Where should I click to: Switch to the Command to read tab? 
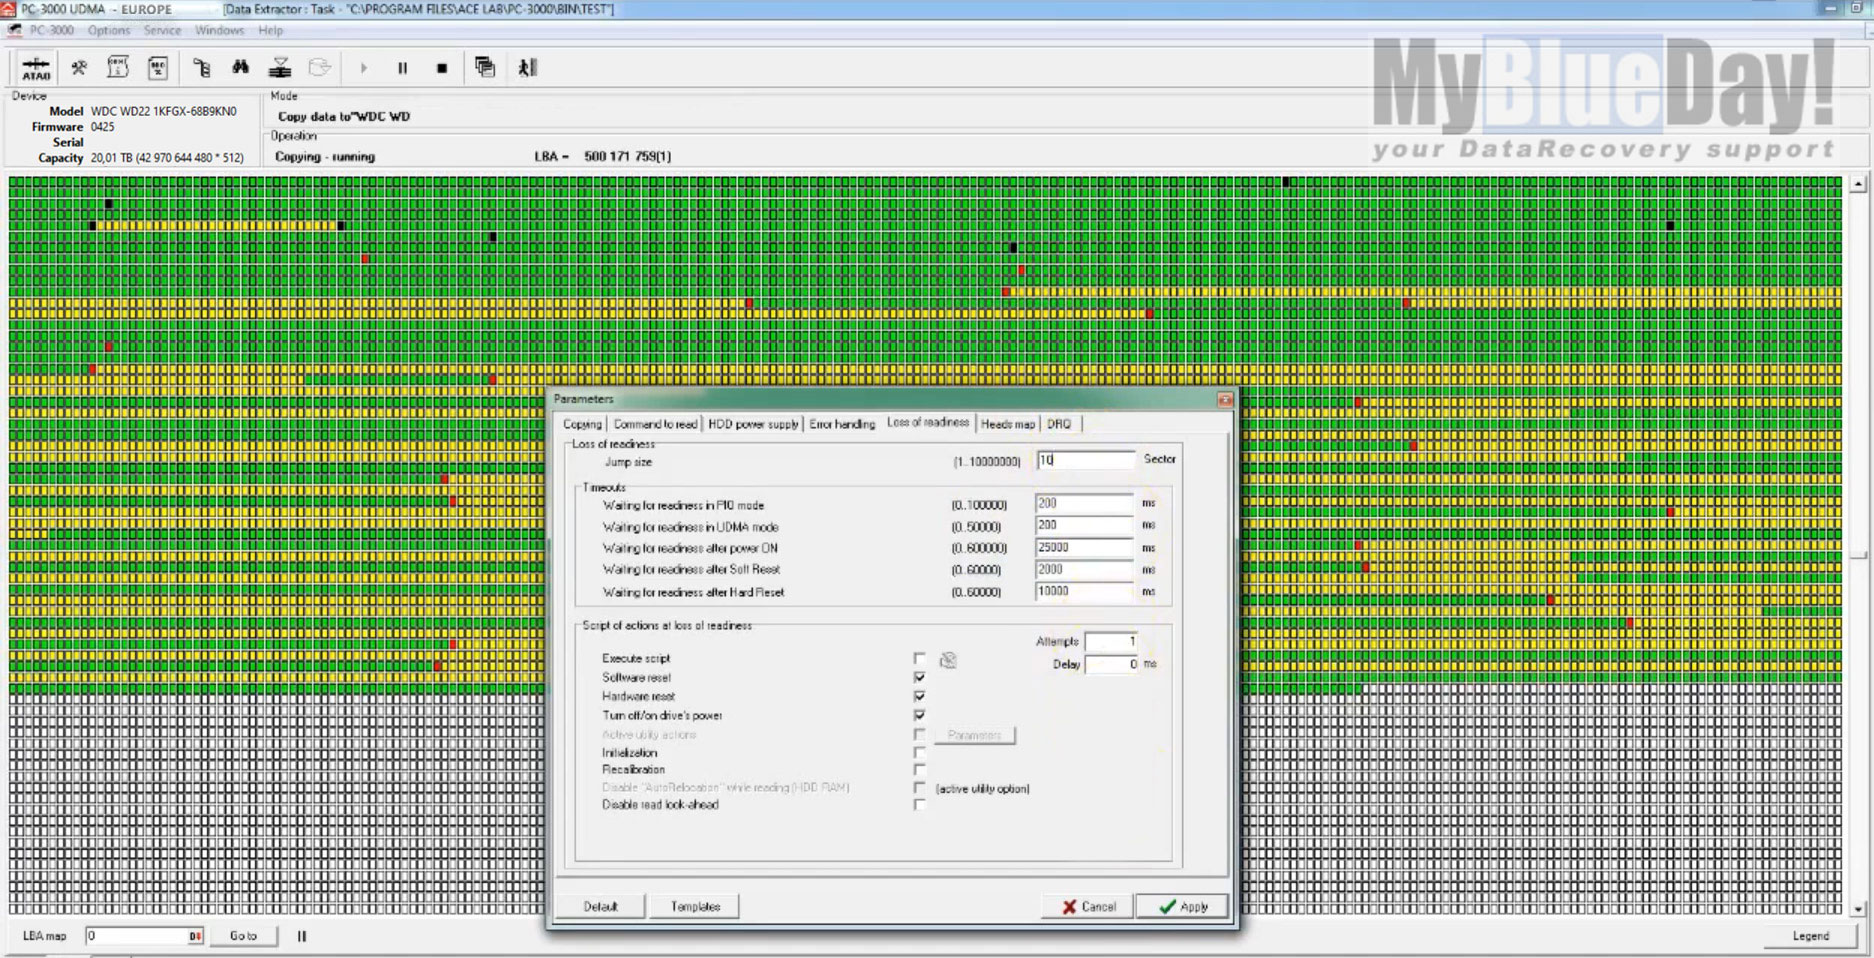(x=655, y=424)
